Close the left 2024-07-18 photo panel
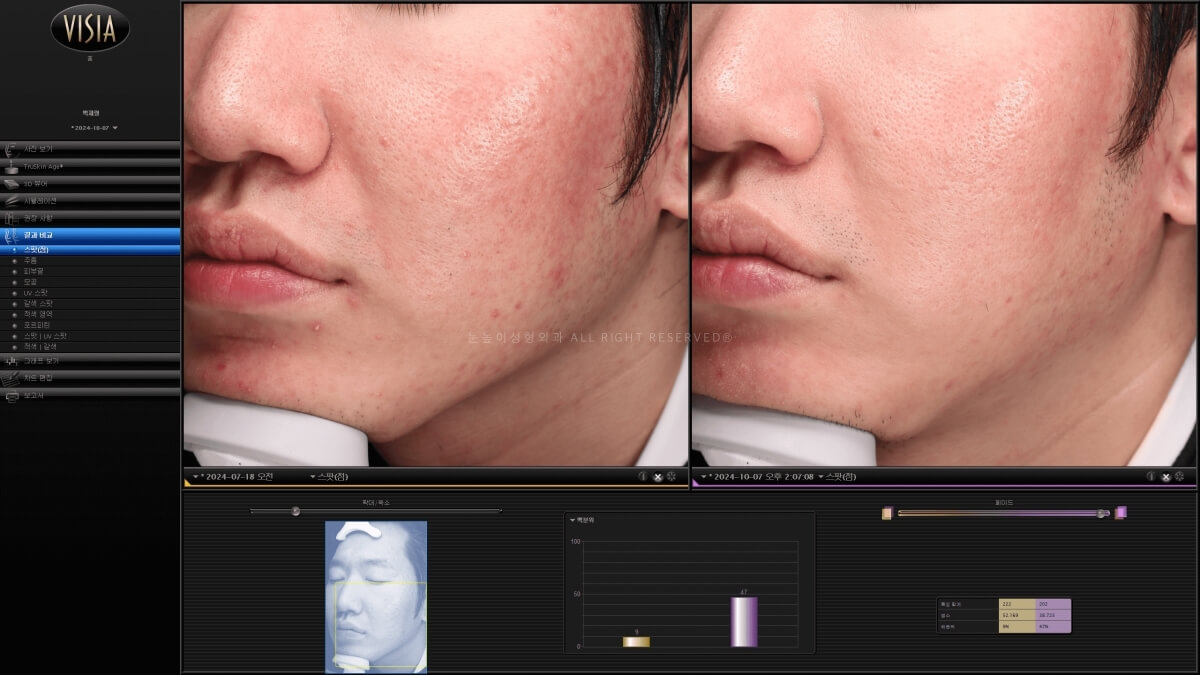 click(658, 477)
